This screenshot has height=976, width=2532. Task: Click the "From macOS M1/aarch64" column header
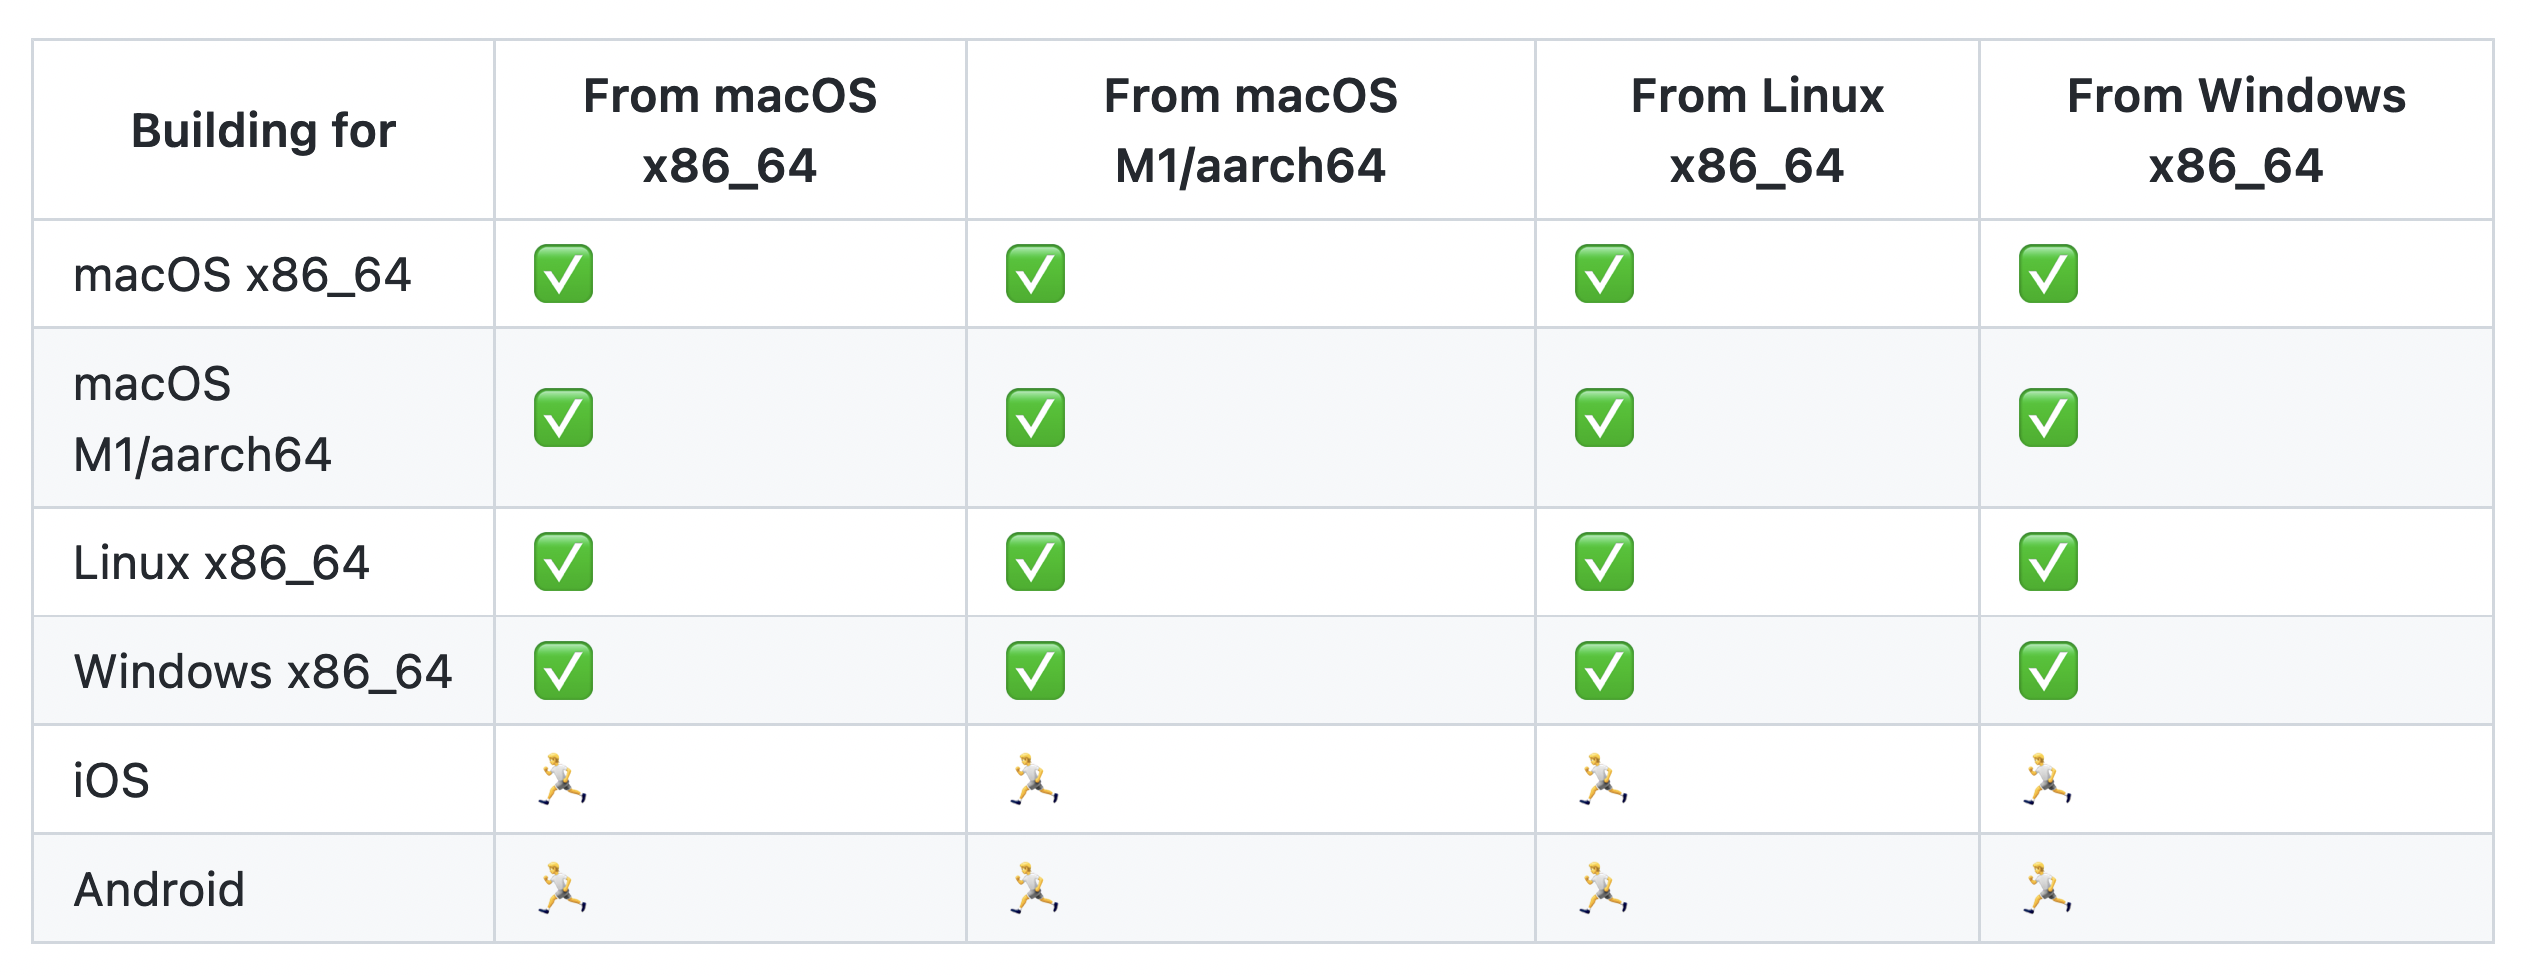[x=1250, y=131]
